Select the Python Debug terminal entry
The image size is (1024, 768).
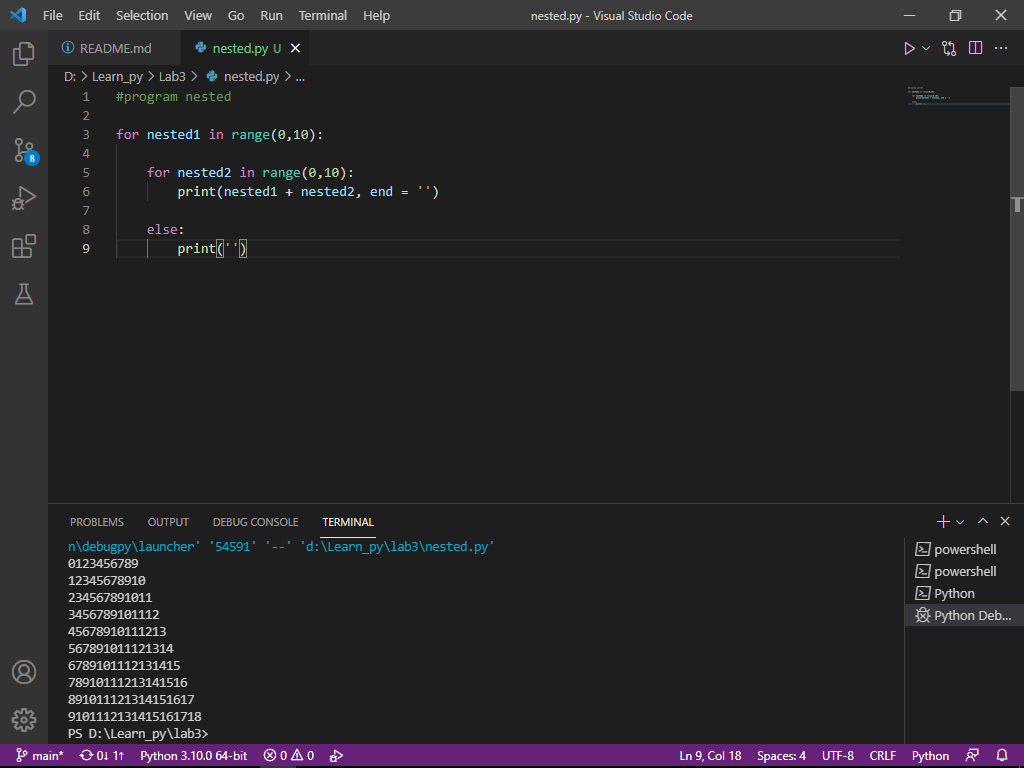[x=964, y=615]
